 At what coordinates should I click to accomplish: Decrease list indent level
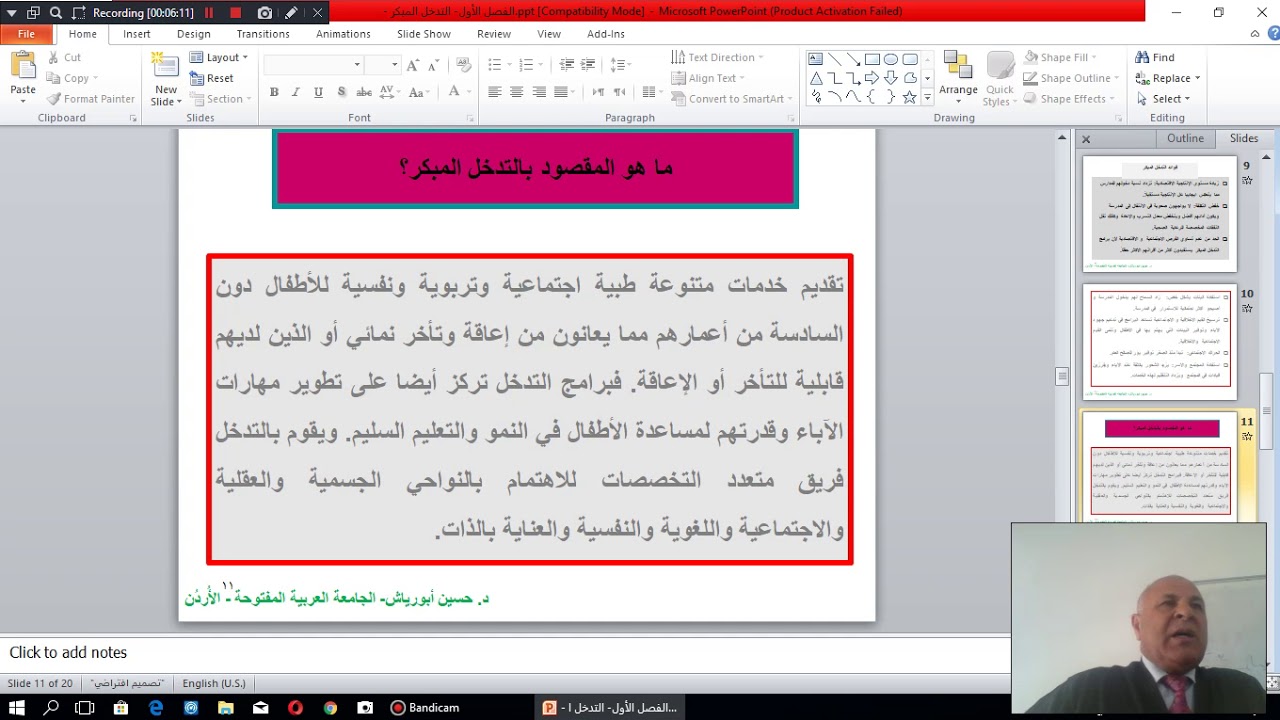point(567,65)
